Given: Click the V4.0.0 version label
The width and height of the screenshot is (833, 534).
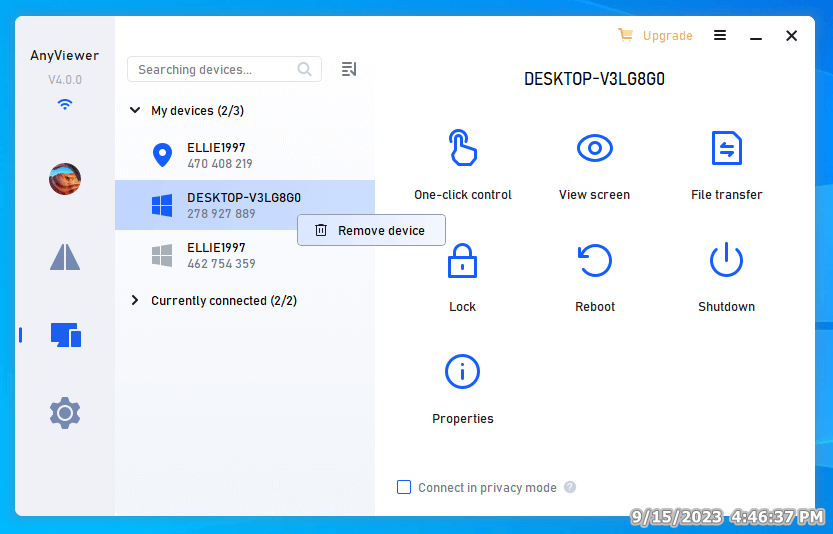Looking at the screenshot, I should (65, 80).
